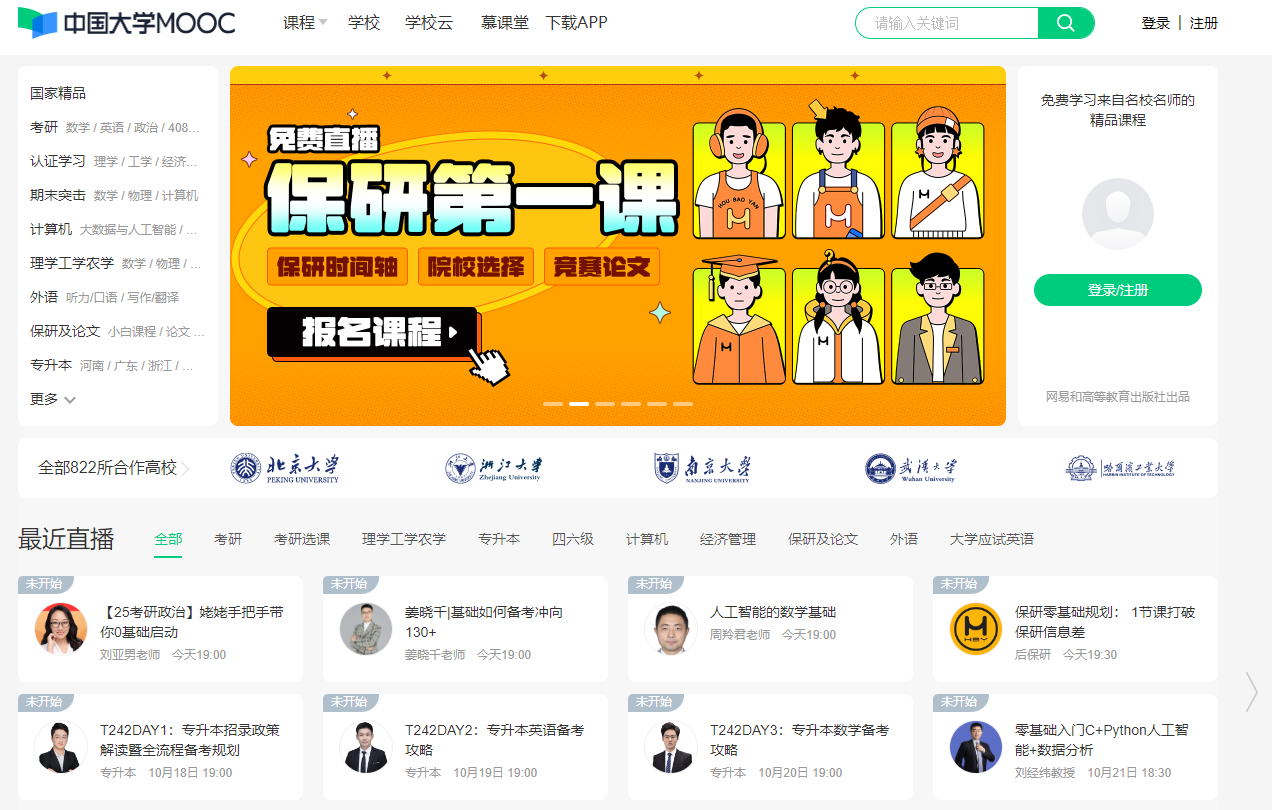Click search keyword input field

click(x=946, y=23)
